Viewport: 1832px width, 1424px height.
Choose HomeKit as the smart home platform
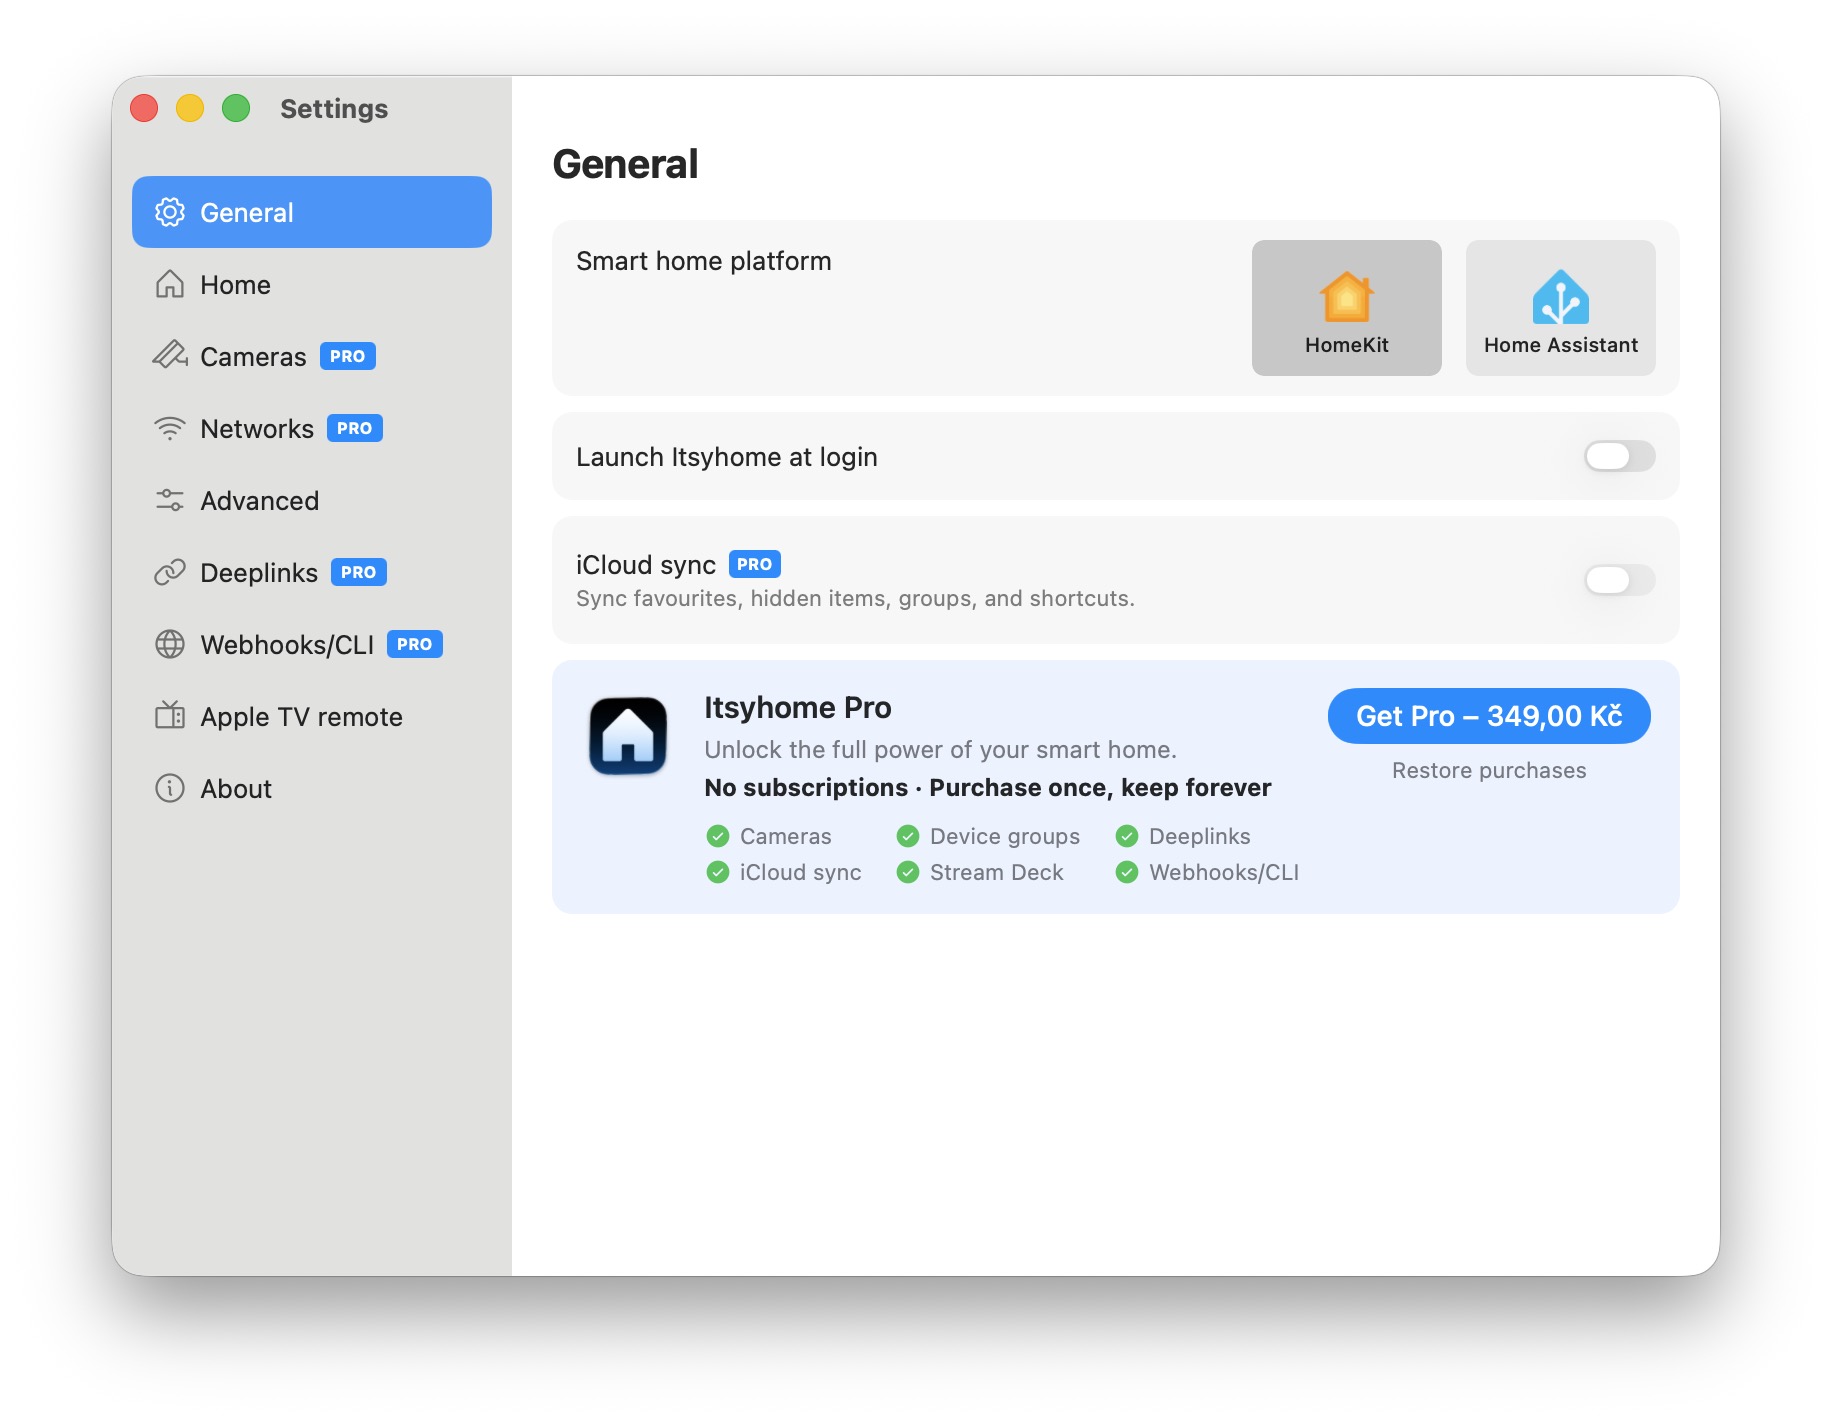pos(1347,308)
